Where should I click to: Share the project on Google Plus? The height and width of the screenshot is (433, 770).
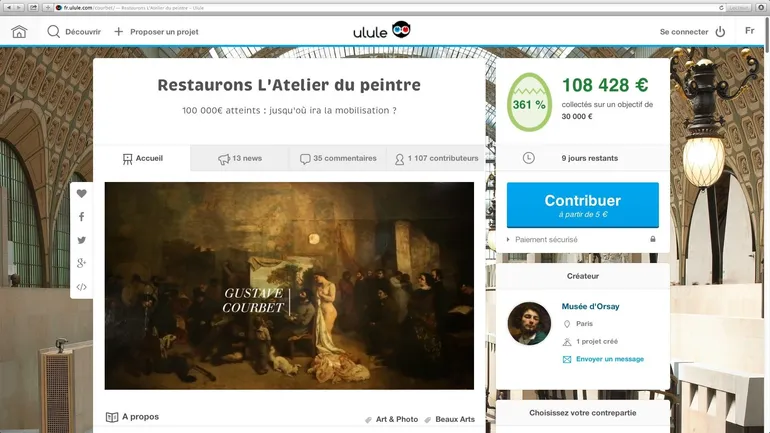coord(82,263)
